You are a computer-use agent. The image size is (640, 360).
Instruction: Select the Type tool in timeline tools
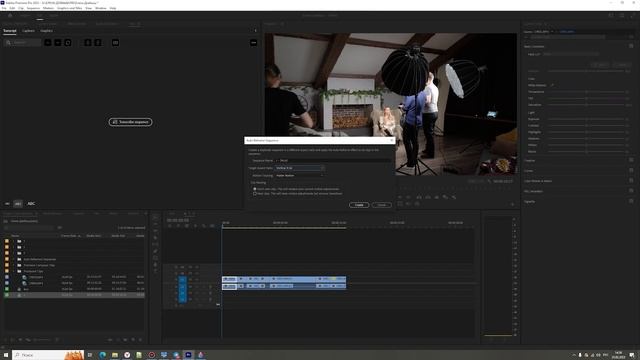[x=155, y=271]
